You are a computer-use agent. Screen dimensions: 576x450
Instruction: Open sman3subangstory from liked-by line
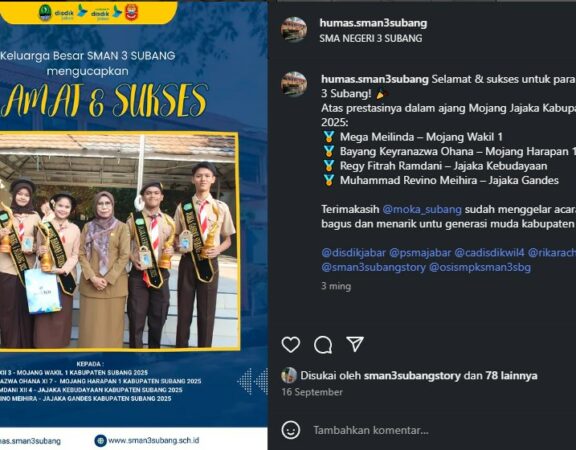coord(412,375)
